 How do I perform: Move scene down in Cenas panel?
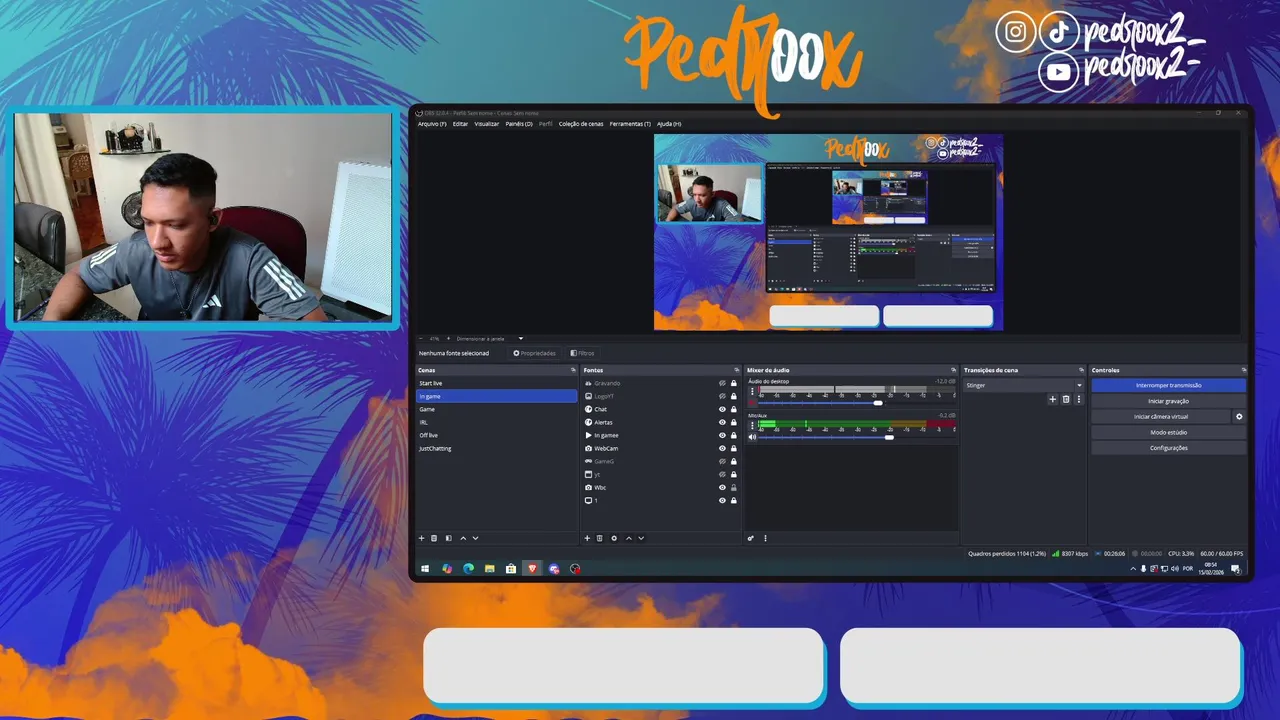tap(475, 538)
